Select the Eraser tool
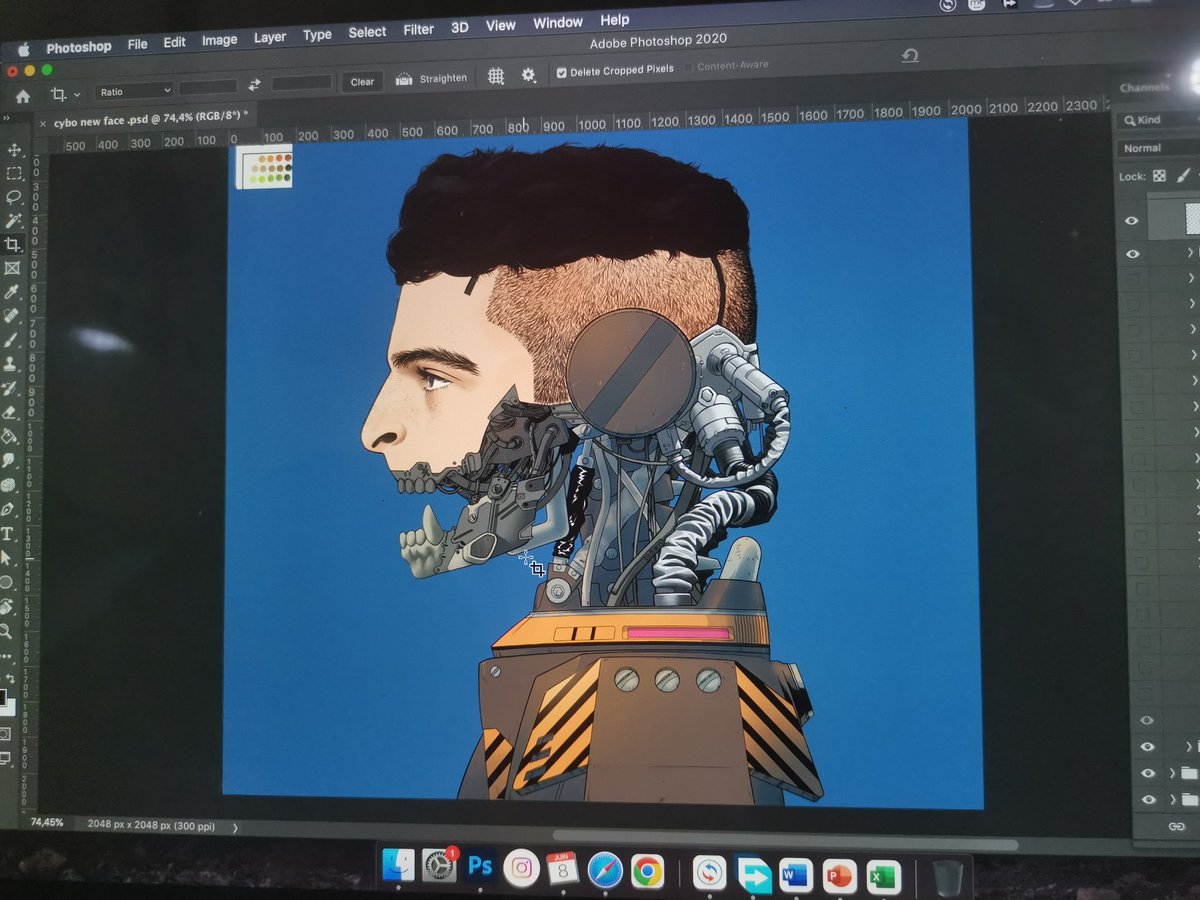The width and height of the screenshot is (1200, 900). [x=10, y=412]
